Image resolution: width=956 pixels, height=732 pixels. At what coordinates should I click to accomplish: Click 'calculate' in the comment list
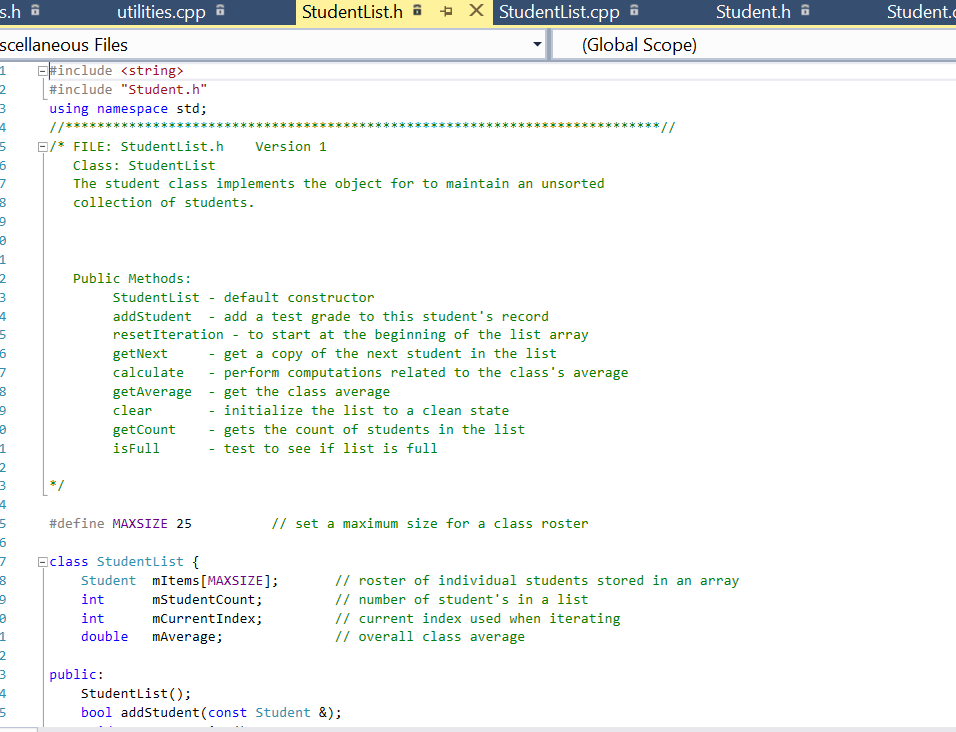click(x=148, y=372)
